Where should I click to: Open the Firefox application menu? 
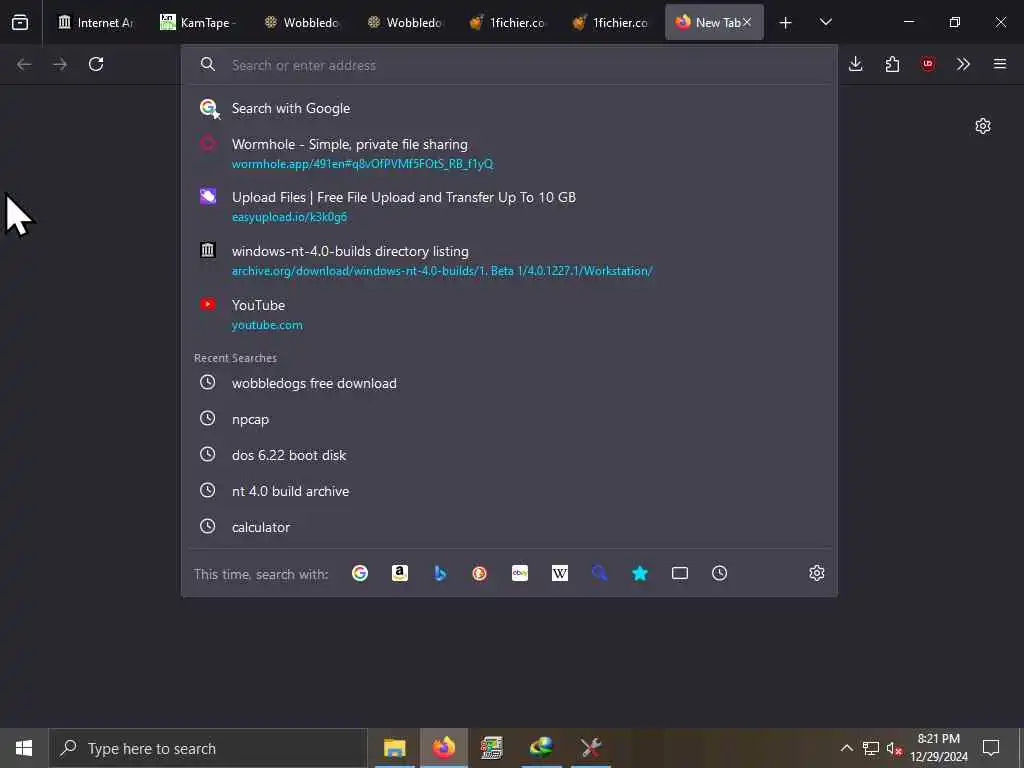point(1000,64)
